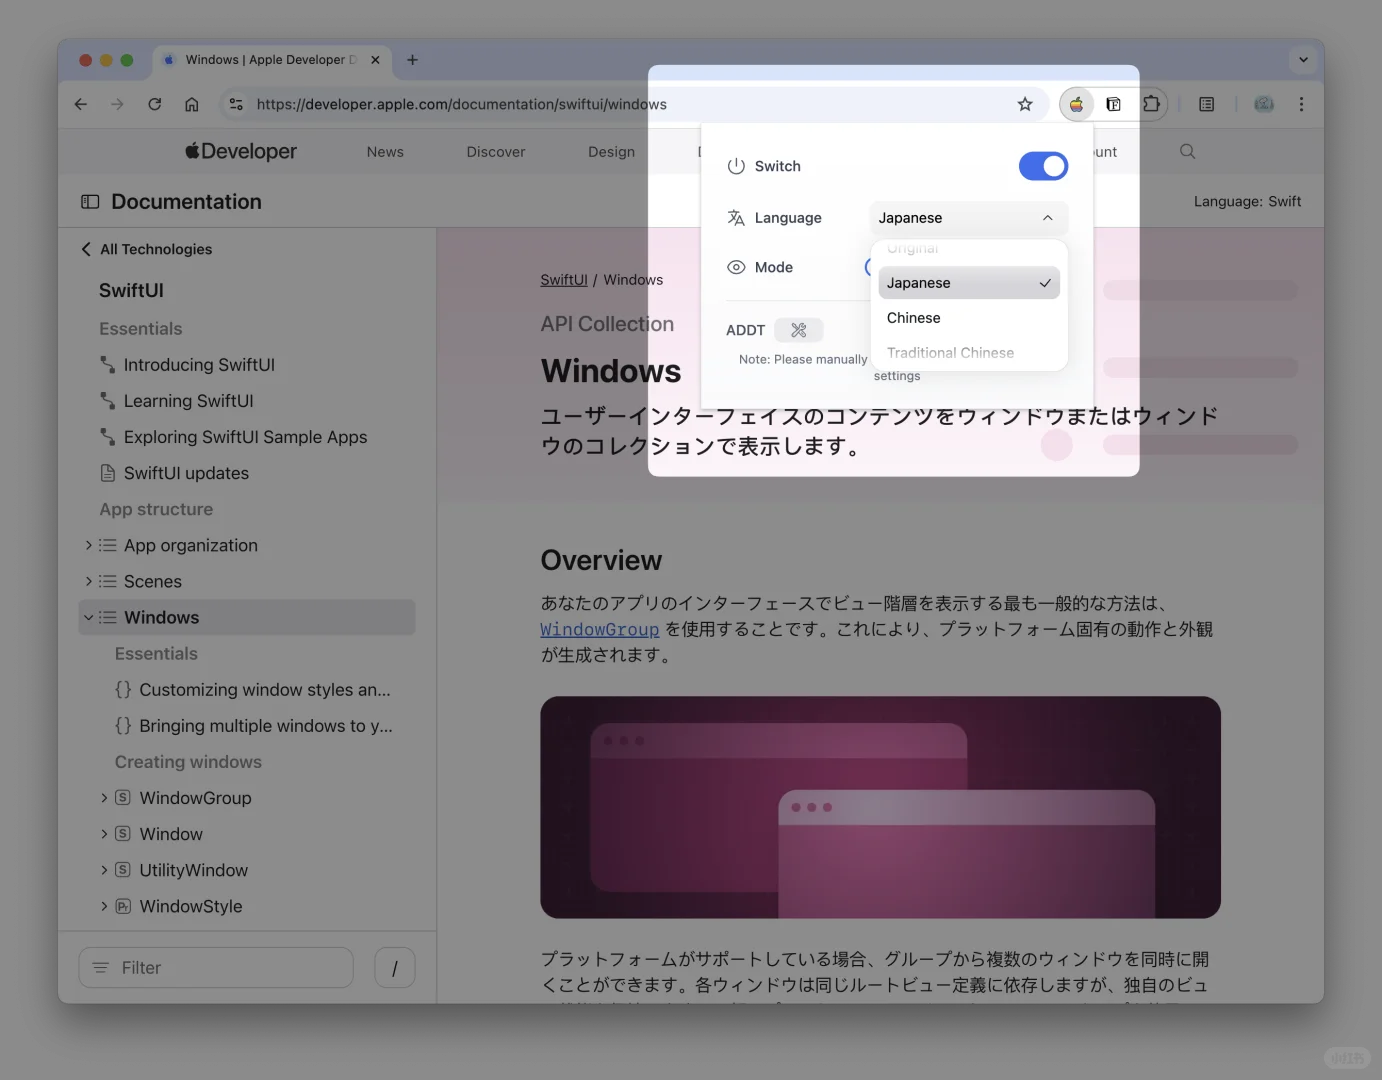Click the address bar URL

pyautogui.click(x=461, y=104)
